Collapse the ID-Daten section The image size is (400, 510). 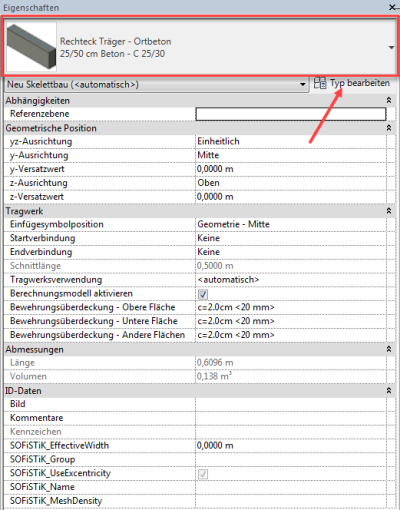(x=389, y=390)
